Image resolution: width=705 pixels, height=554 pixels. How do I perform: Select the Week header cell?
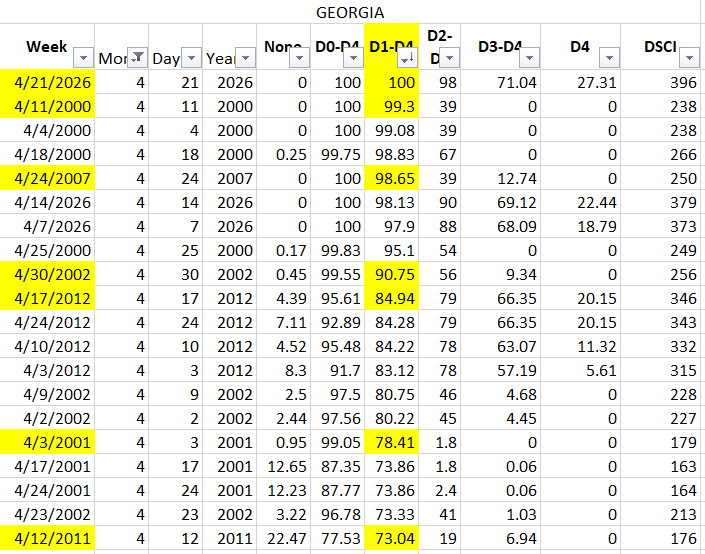(47, 46)
